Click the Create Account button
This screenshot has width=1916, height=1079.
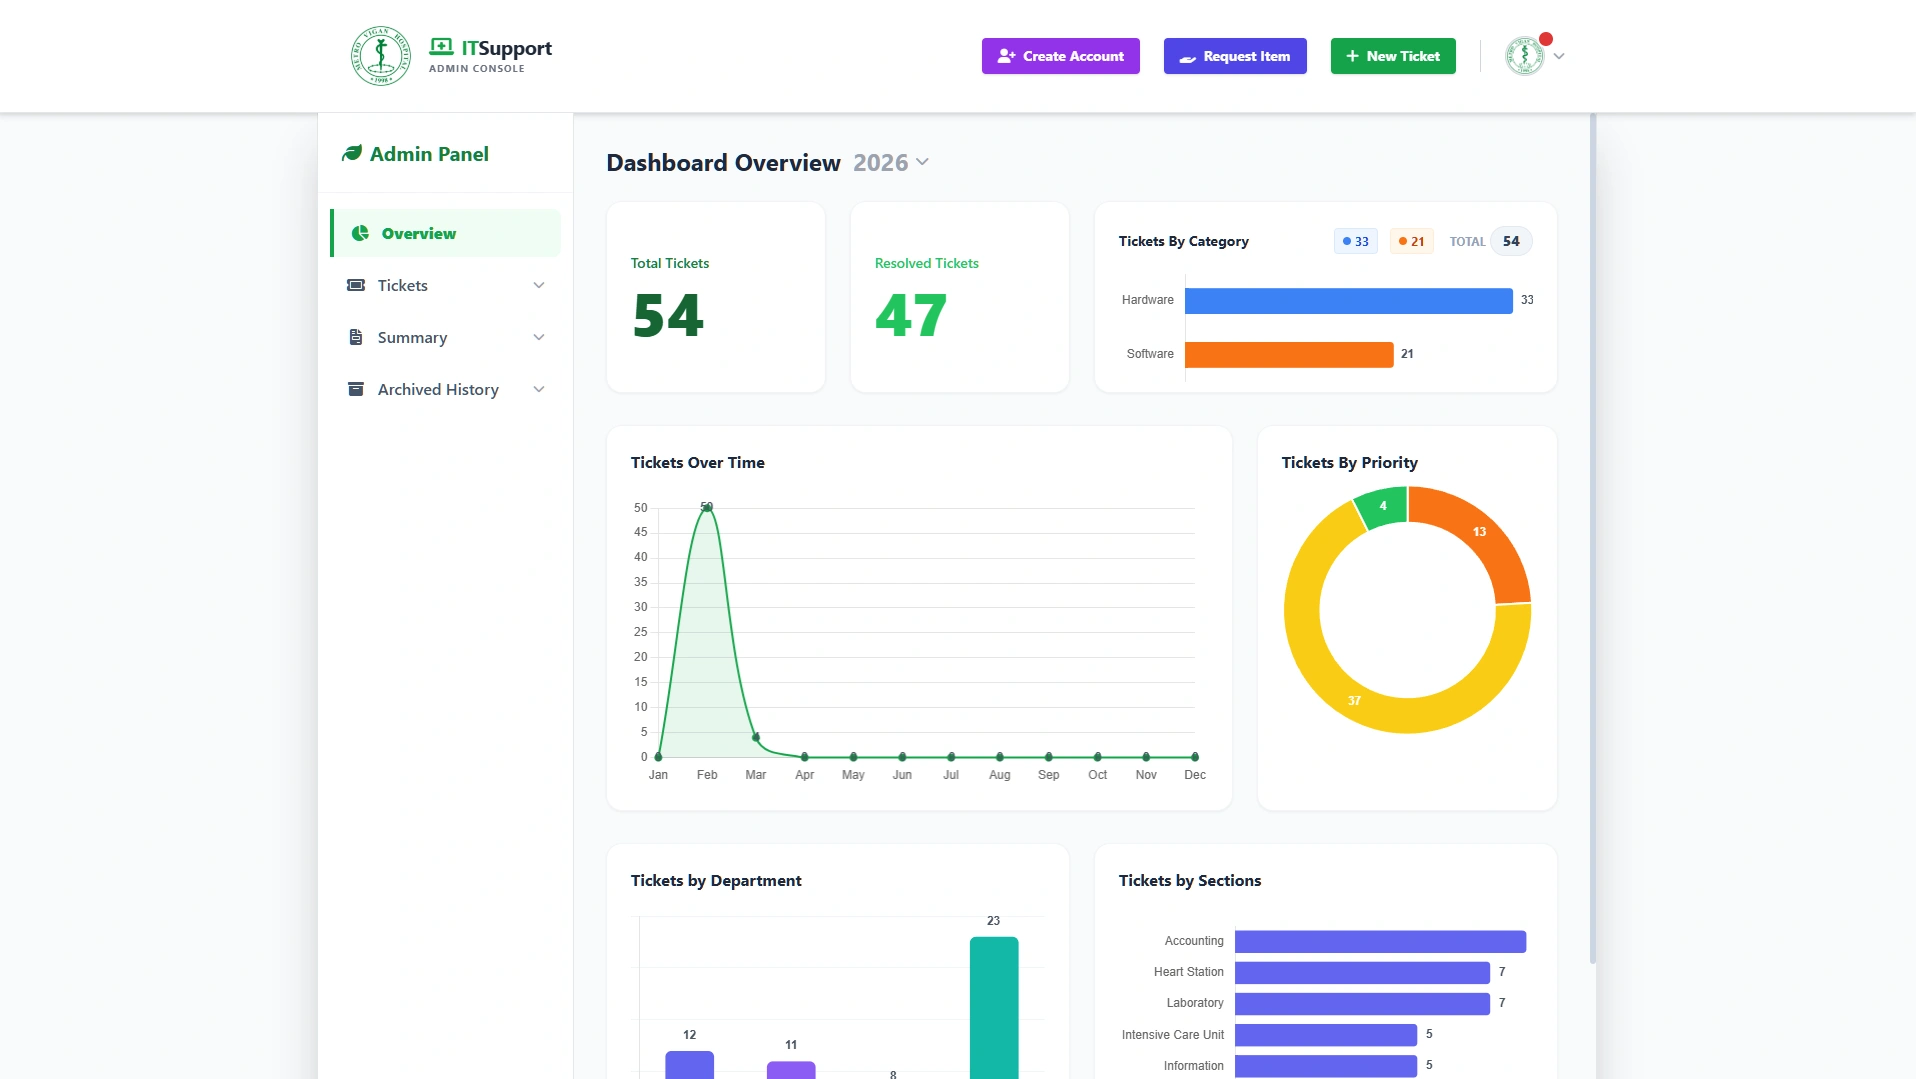pyautogui.click(x=1060, y=56)
